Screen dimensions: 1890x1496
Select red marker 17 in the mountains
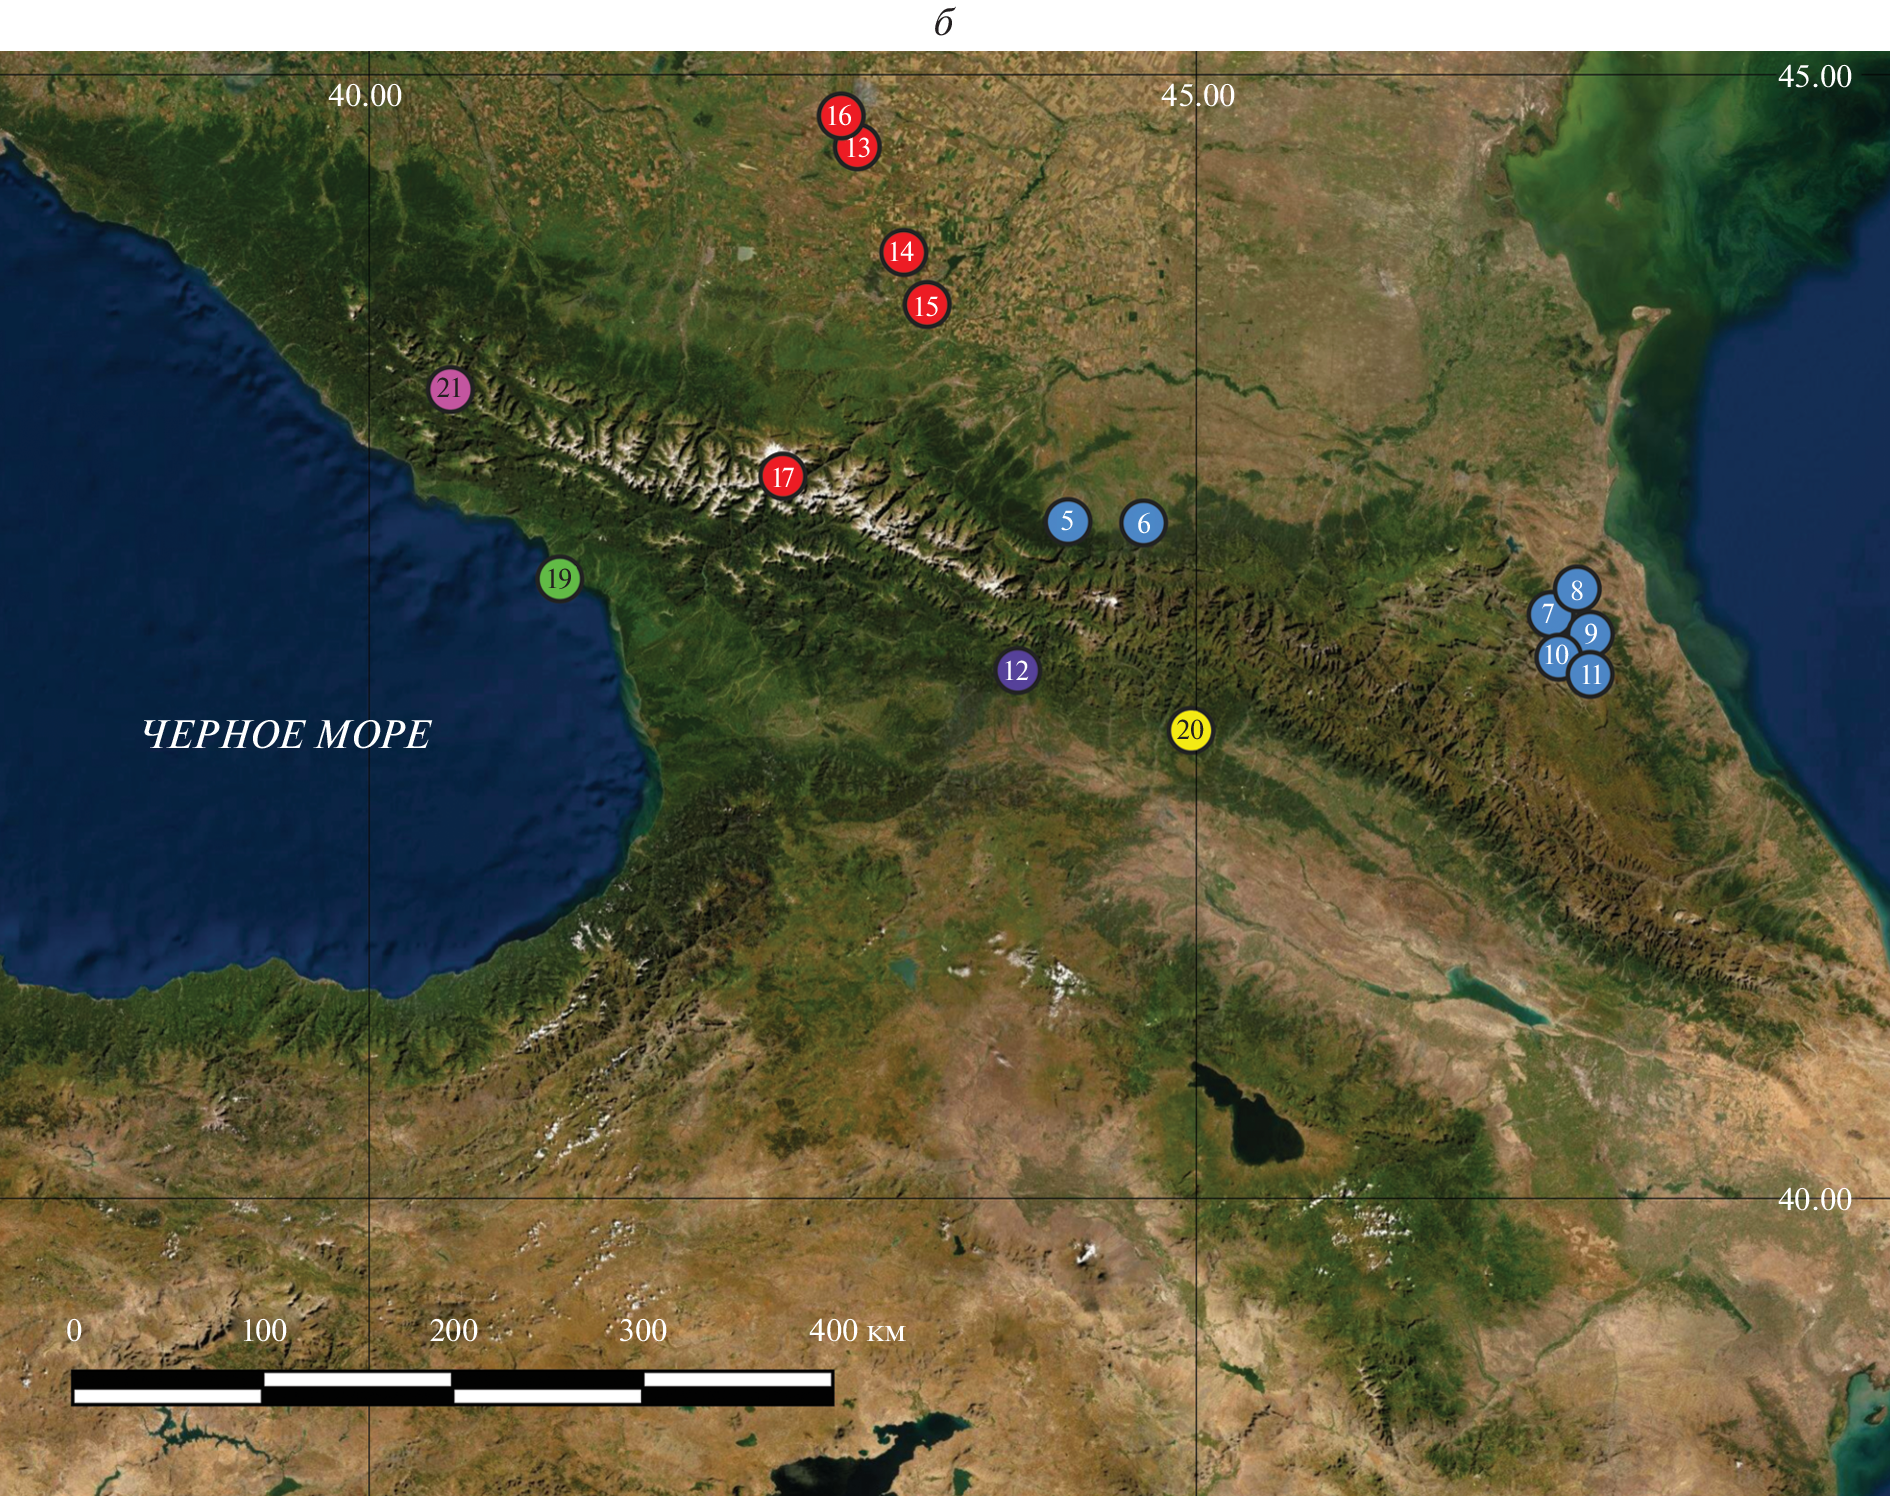pyautogui.click(x=782, y=477)
